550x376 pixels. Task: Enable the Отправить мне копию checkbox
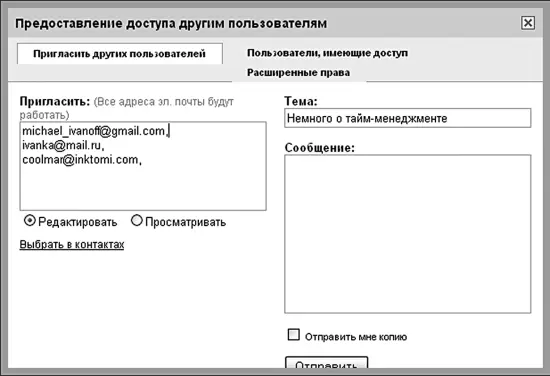click(294, 335)
